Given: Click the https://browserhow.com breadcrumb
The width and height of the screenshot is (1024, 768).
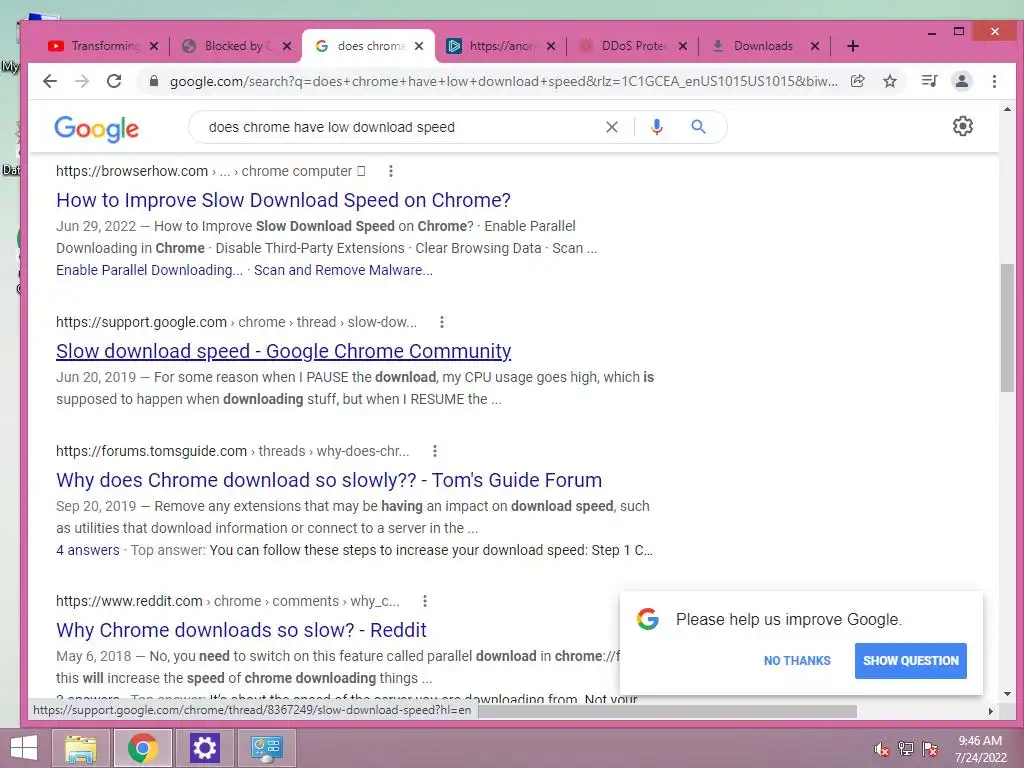Looking at the screenshot, I should coord(132,171).
